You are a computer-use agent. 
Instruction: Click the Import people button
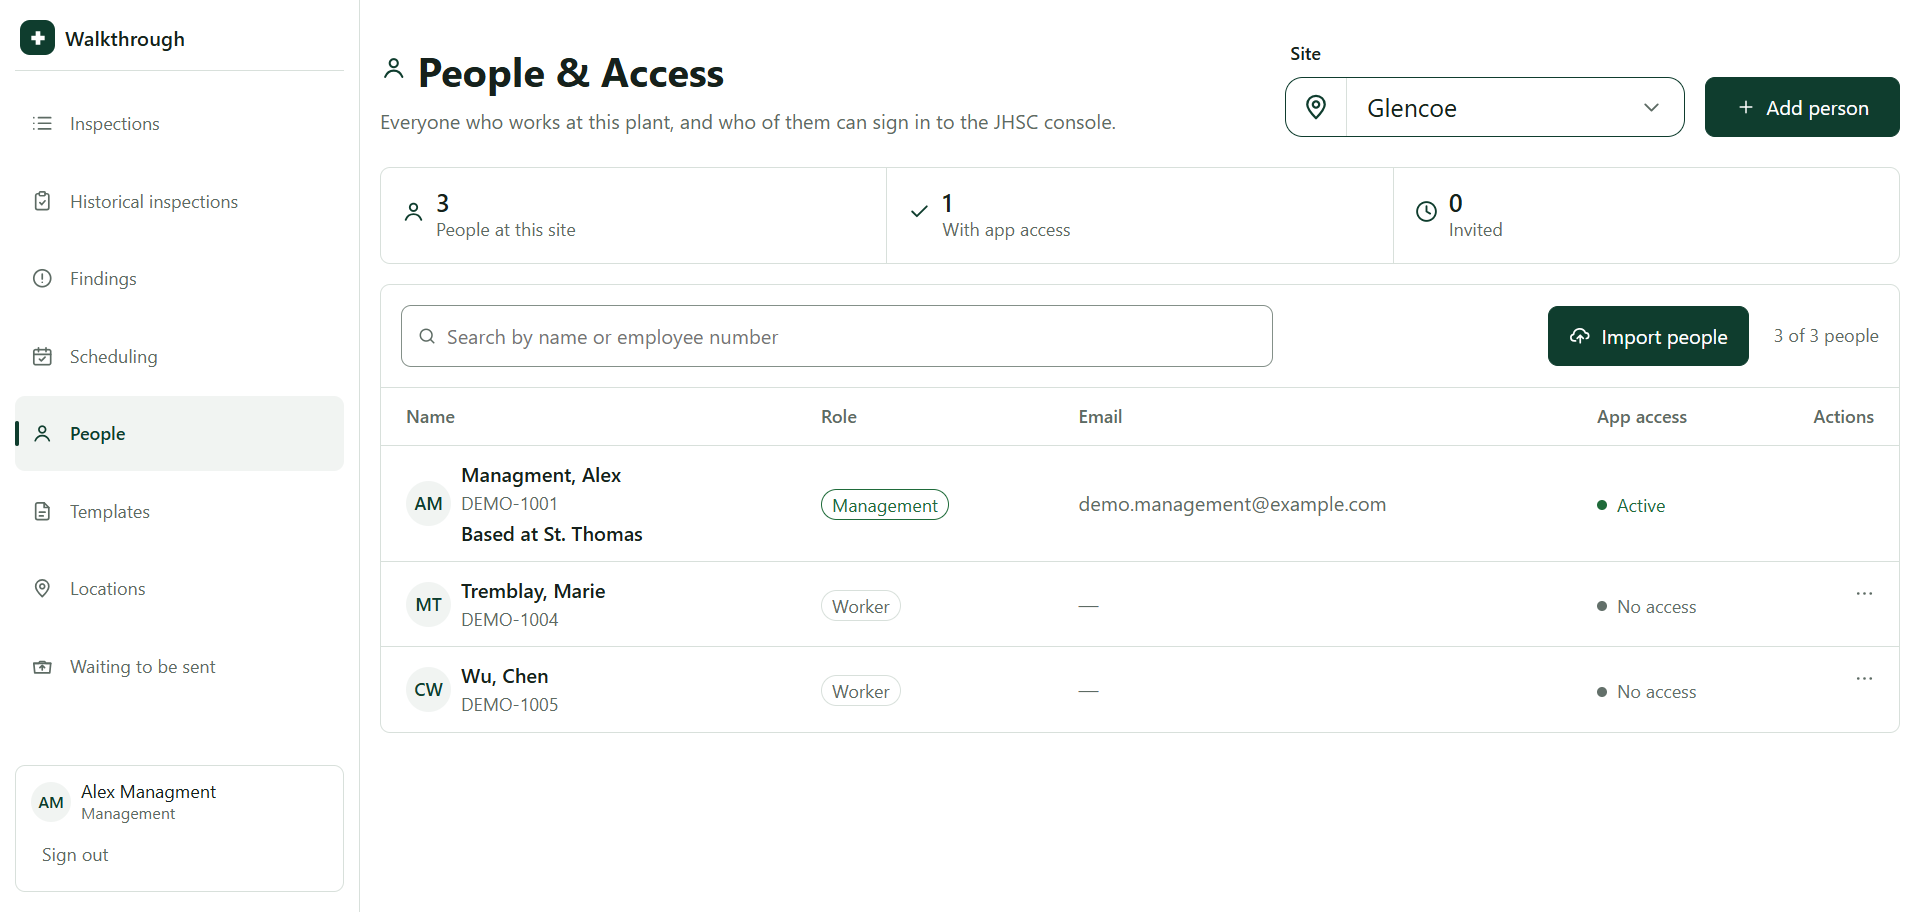click(1648, 336)
